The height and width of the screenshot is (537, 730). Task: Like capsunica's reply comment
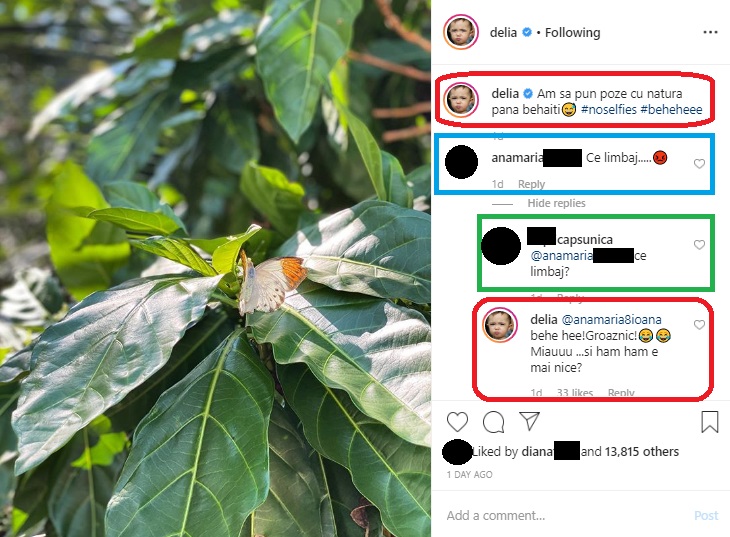click(699, 245)
